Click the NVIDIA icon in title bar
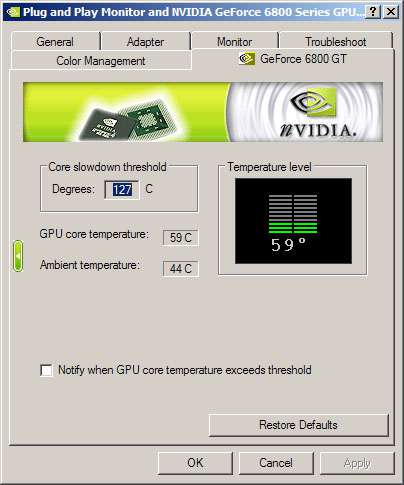The height and width of the screenshot is (485, 404). tap(13, 12)
